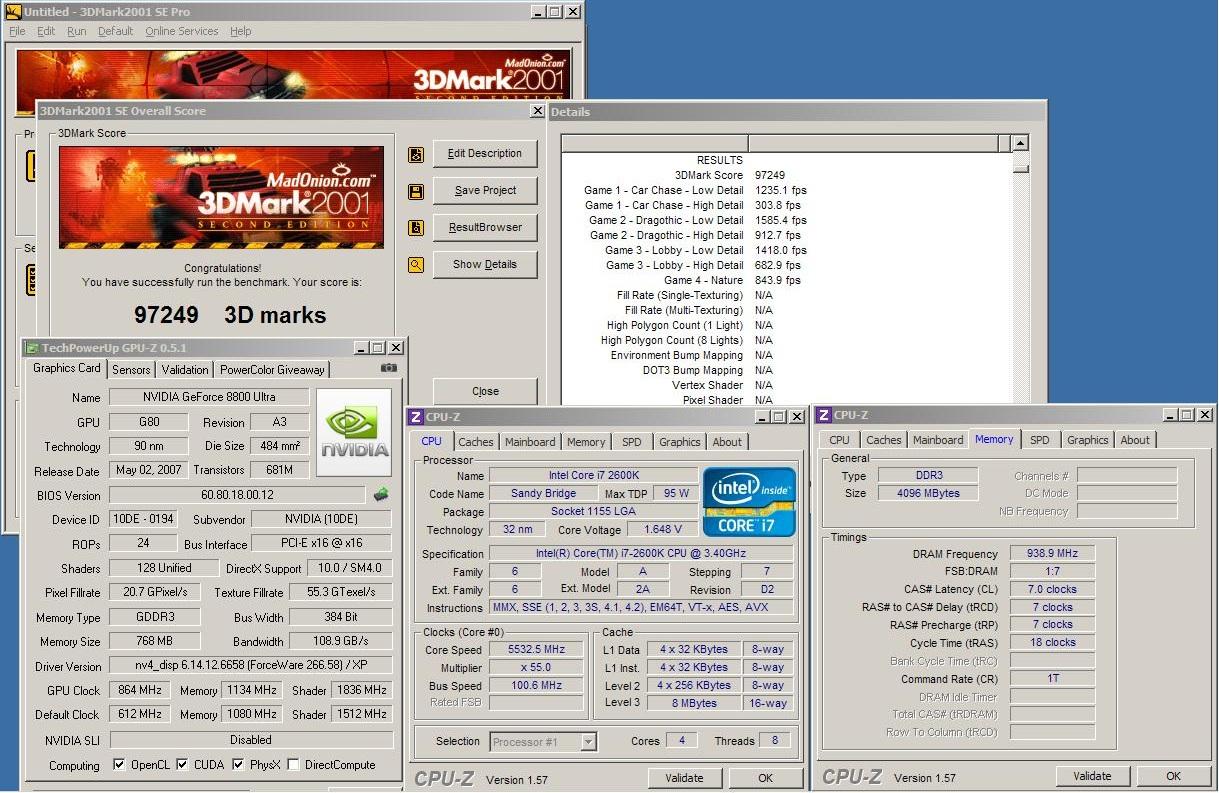The width and height of the screenshot is (1219, 793).
Task: Click the GPU Clock value 864 MHz
Action: [x=139, y=691]
